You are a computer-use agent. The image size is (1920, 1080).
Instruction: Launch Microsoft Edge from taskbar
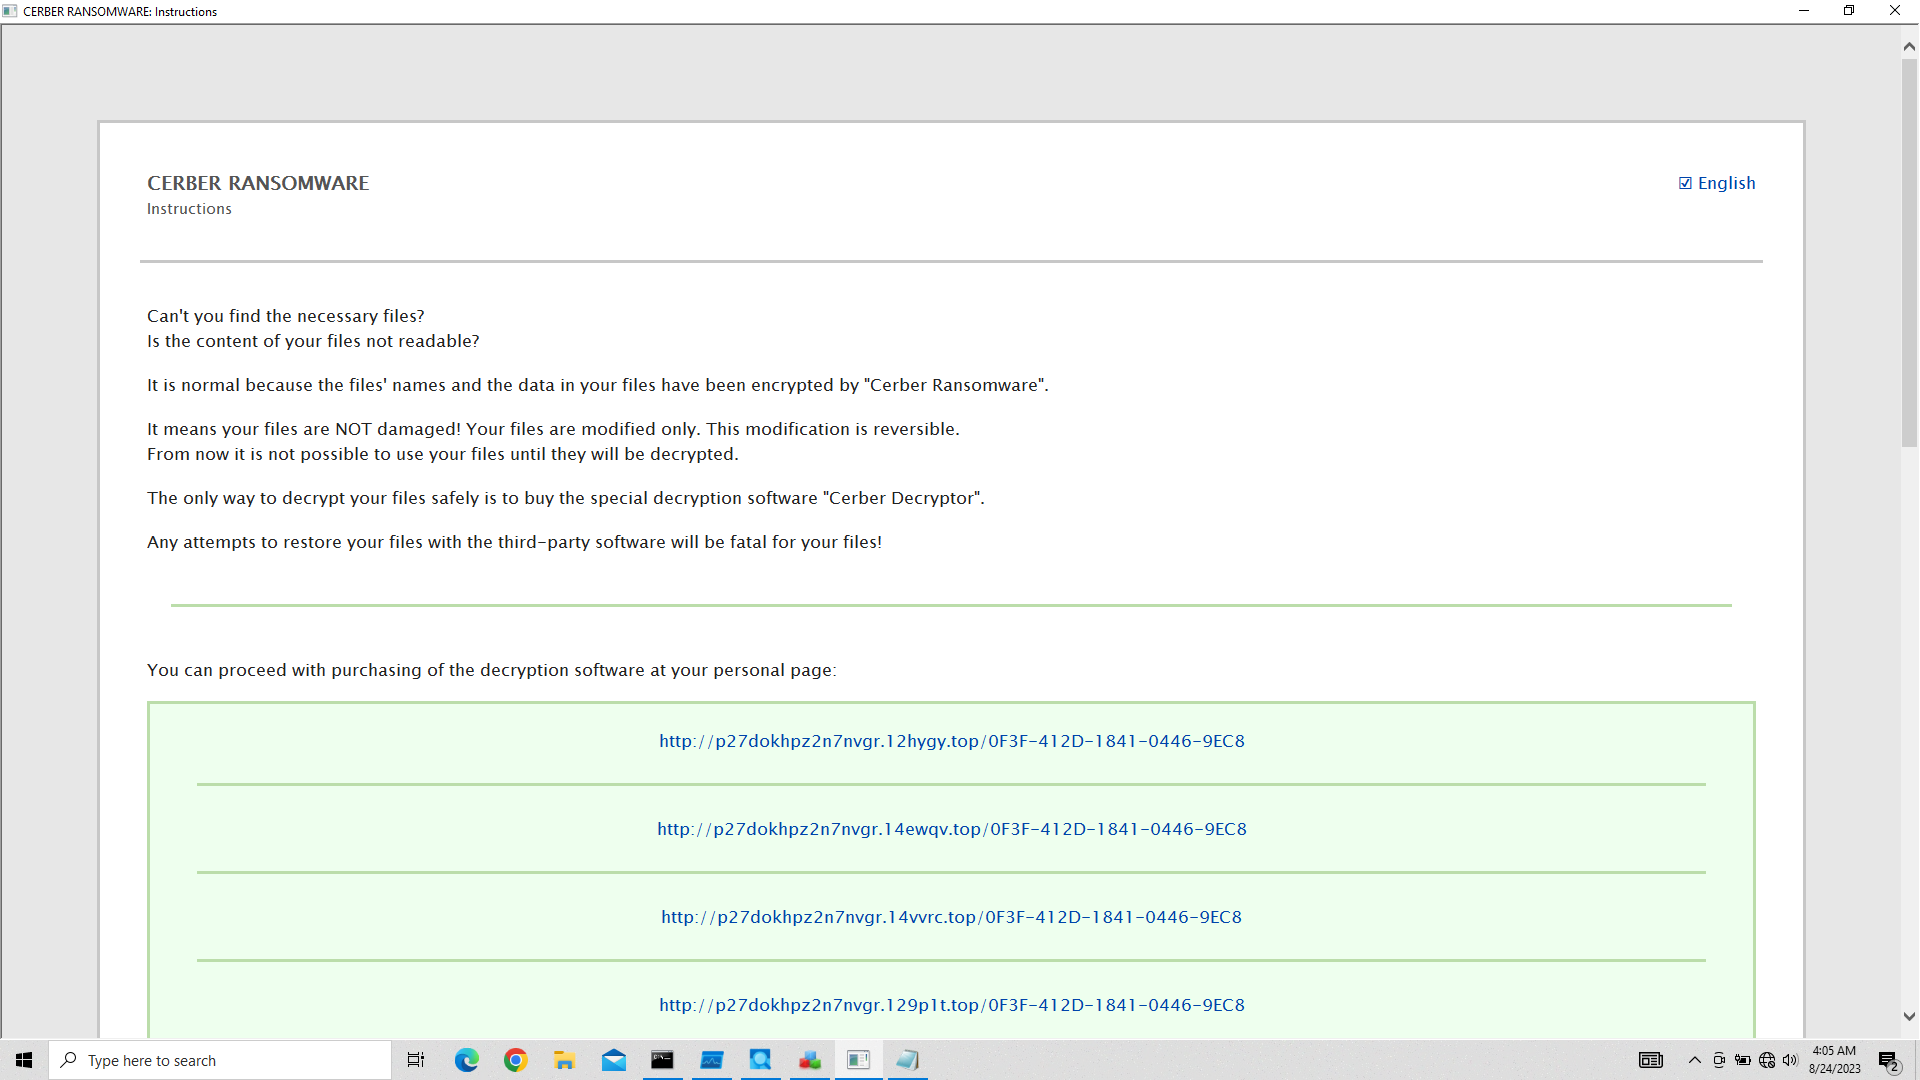click(467, 1060)
